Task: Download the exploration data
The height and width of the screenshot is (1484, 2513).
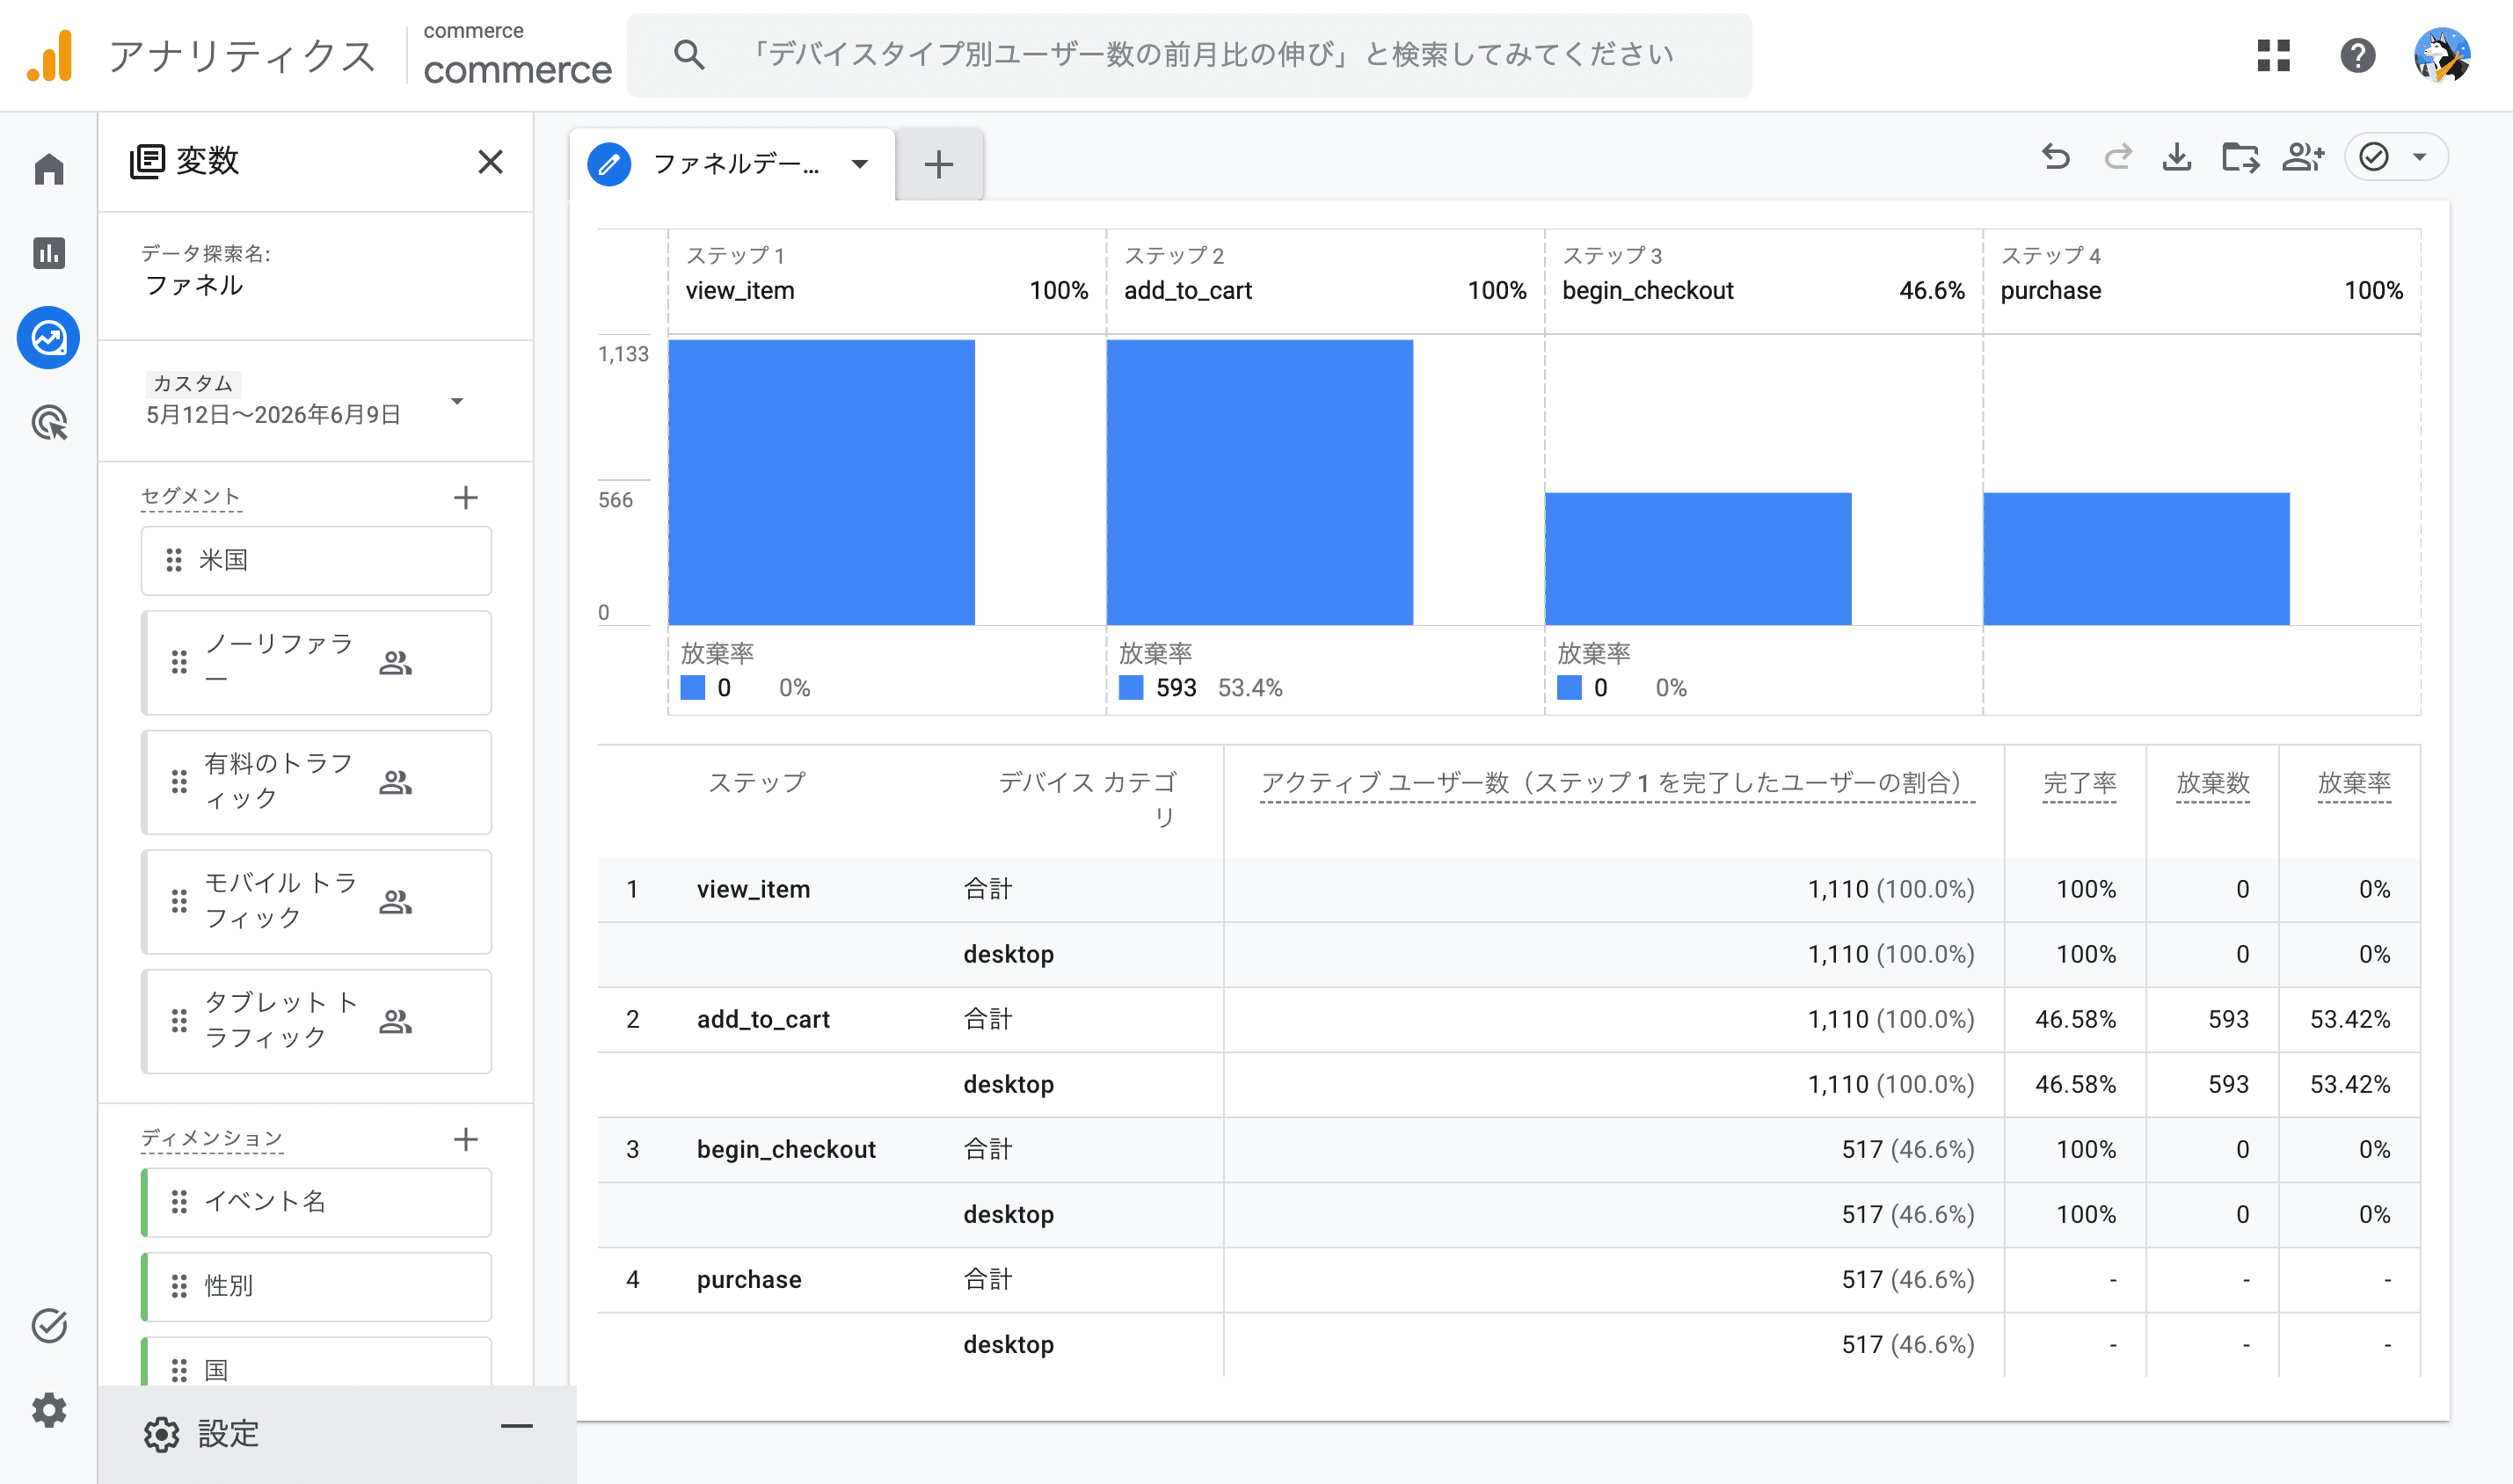Action: point(2177,157)
